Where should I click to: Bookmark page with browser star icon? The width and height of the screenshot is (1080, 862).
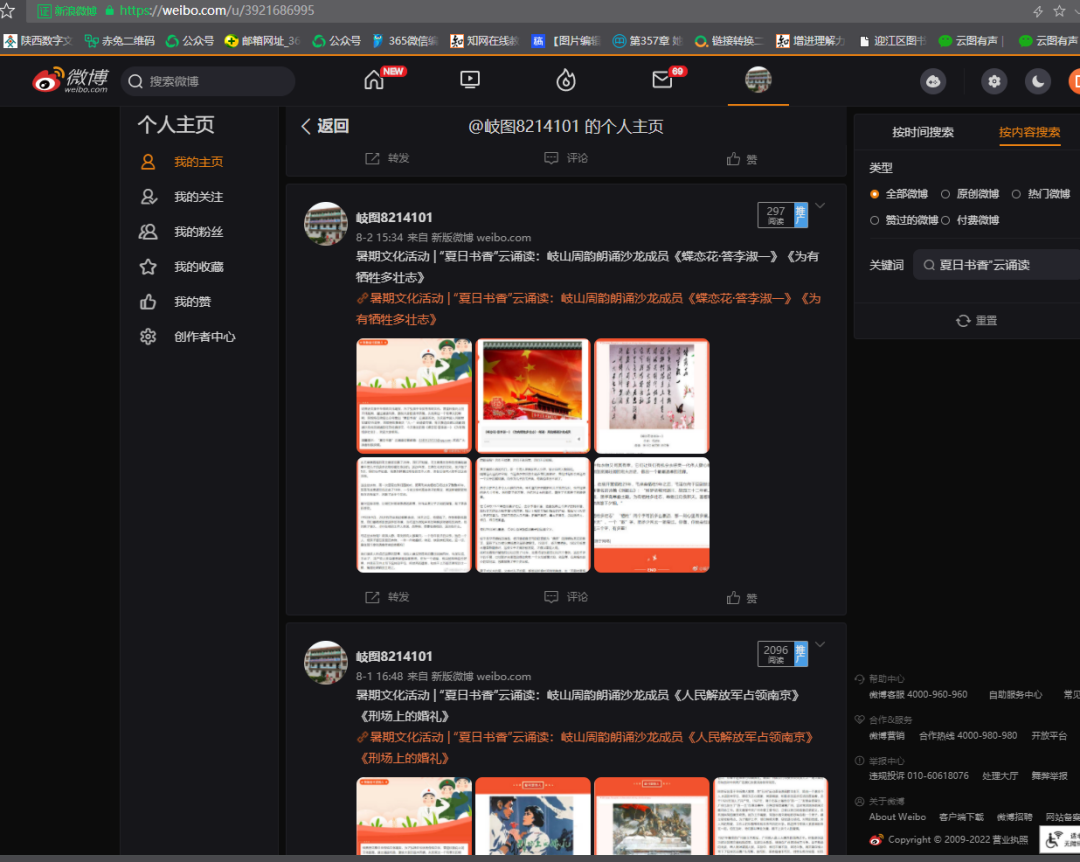tap(1059, 10)
